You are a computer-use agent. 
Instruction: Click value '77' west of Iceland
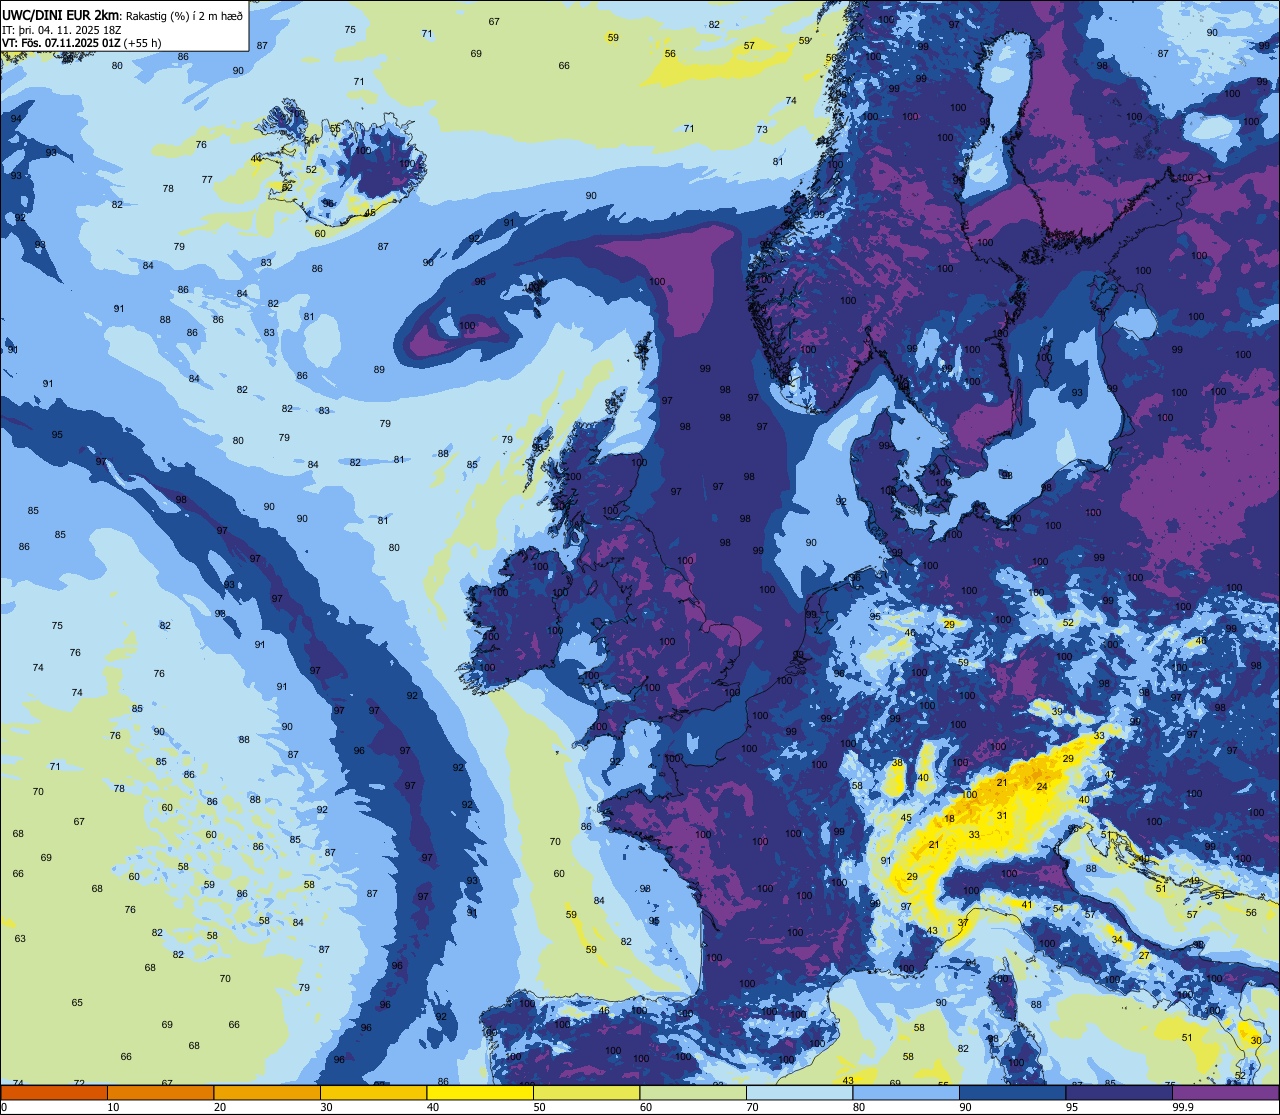coord(207,180)
